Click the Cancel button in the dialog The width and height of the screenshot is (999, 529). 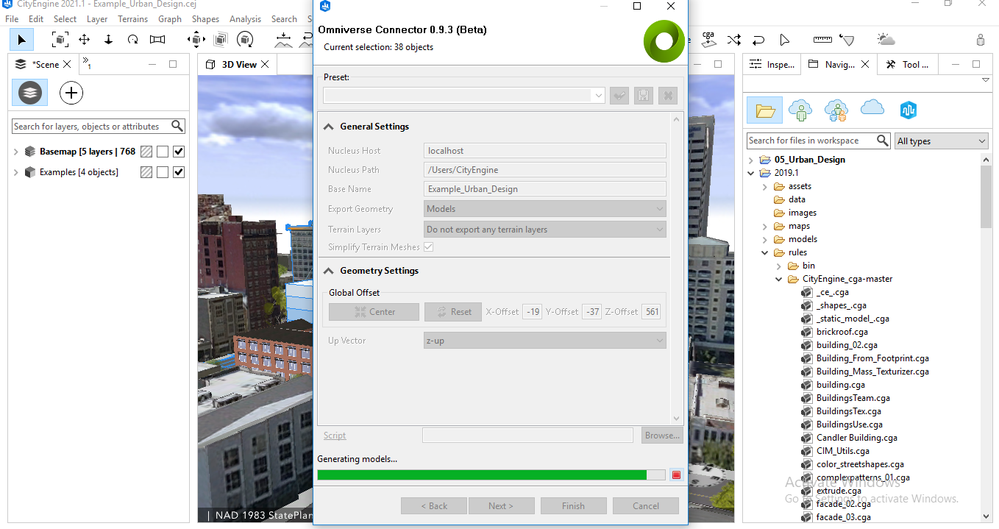click(x=645, y=506)
